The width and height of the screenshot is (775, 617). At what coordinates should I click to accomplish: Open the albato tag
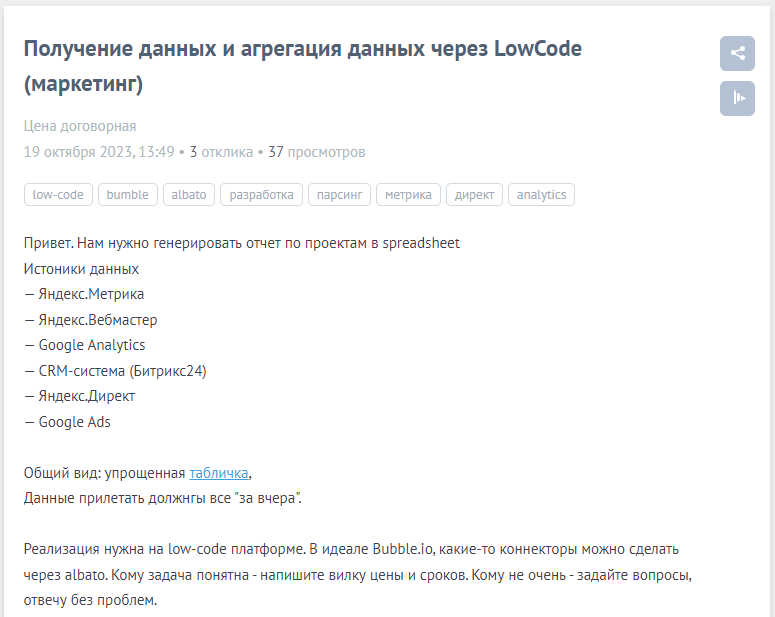point(189,194)
